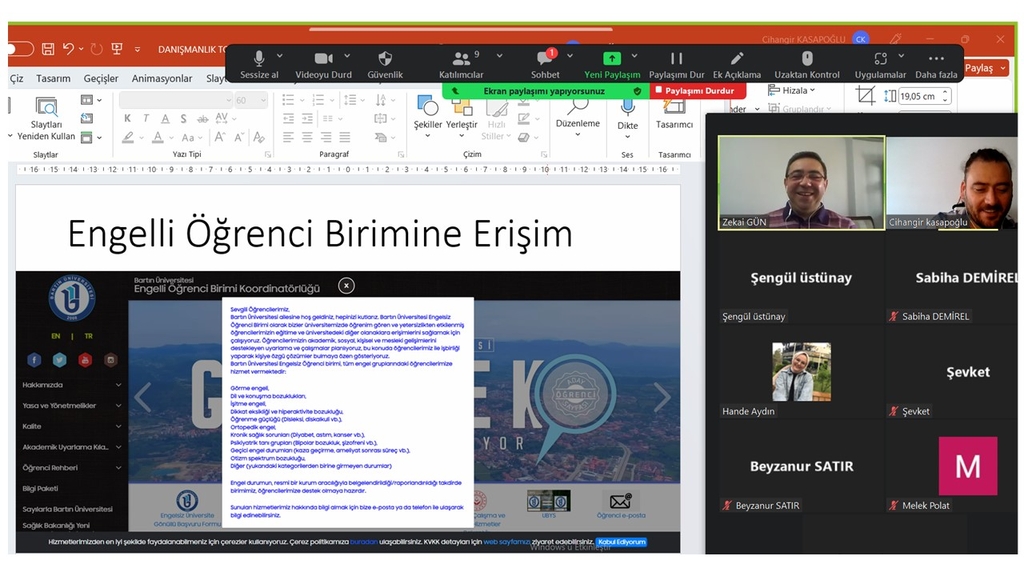This screenshot has width=1024, height=576.
Task: Stop camera via Videoyu Durdur icon
Action: click(323, 59)
